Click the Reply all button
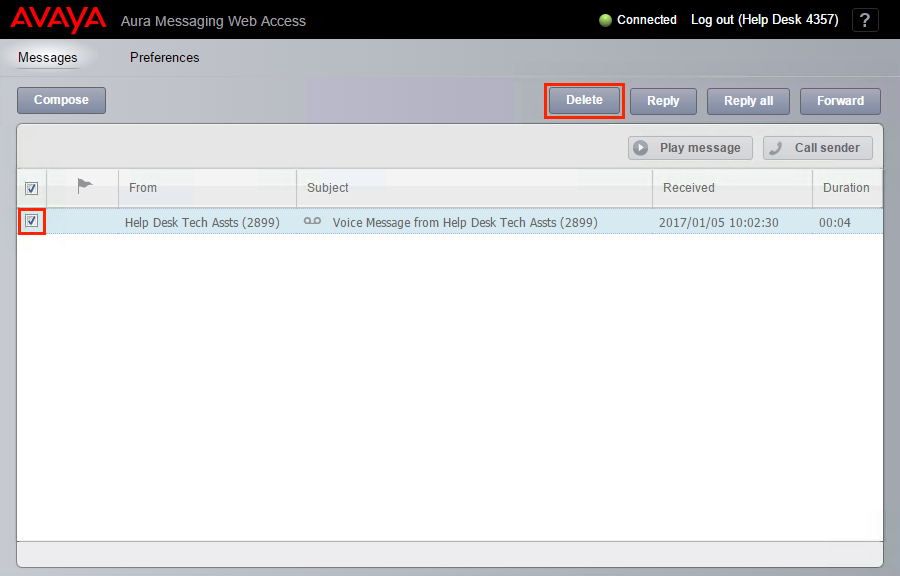The width and height of the screenshot is (900, 576). tap(748, 101)
